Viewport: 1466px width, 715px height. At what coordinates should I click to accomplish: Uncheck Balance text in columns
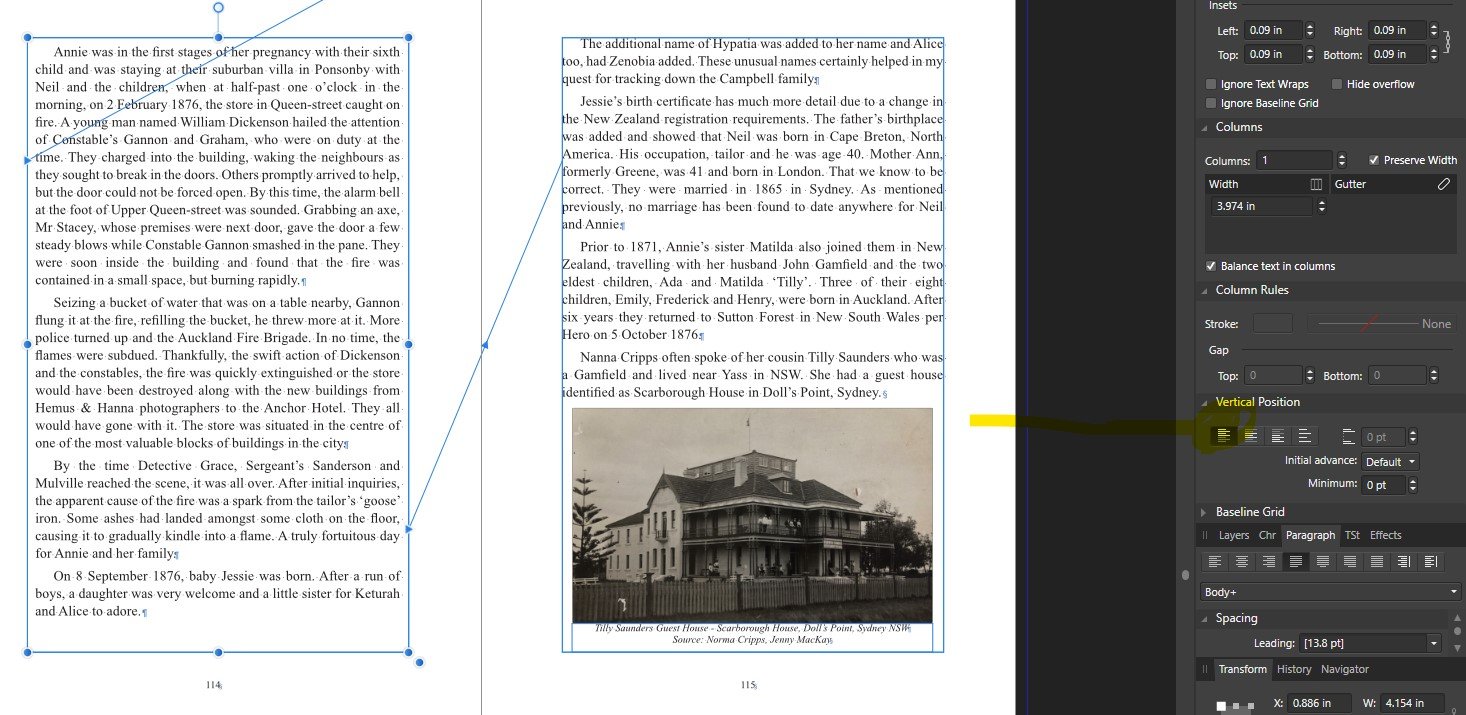[1211, 266]
